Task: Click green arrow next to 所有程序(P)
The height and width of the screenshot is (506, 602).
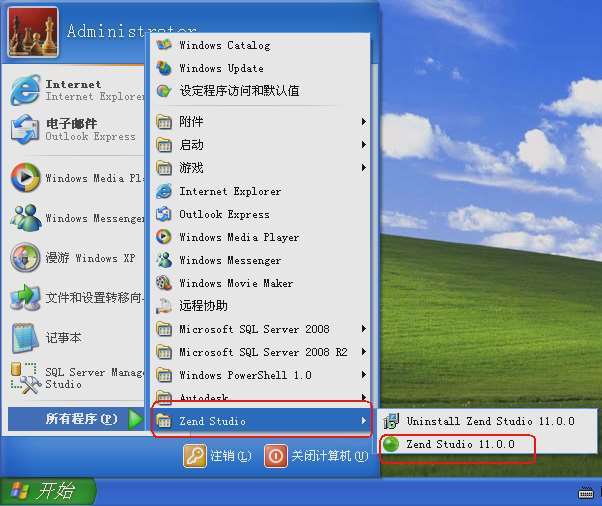Action: [x=135, y=419]
